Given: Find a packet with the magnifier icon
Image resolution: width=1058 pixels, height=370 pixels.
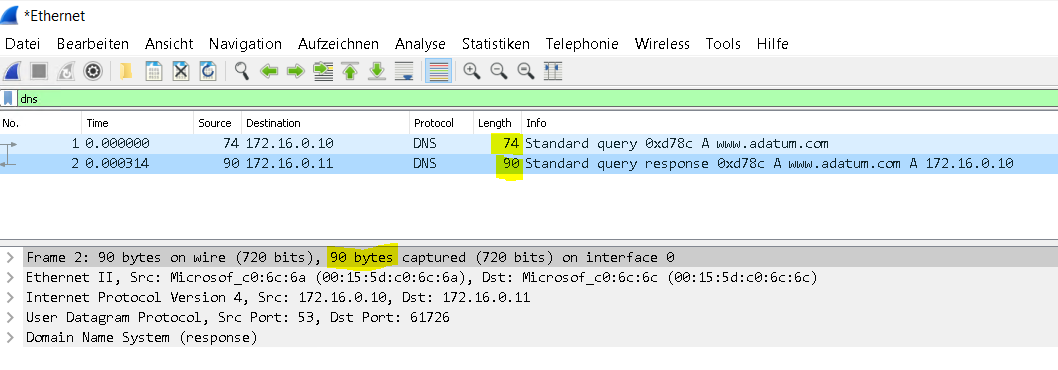Looking at the screenshot, I should click(242, 71).
